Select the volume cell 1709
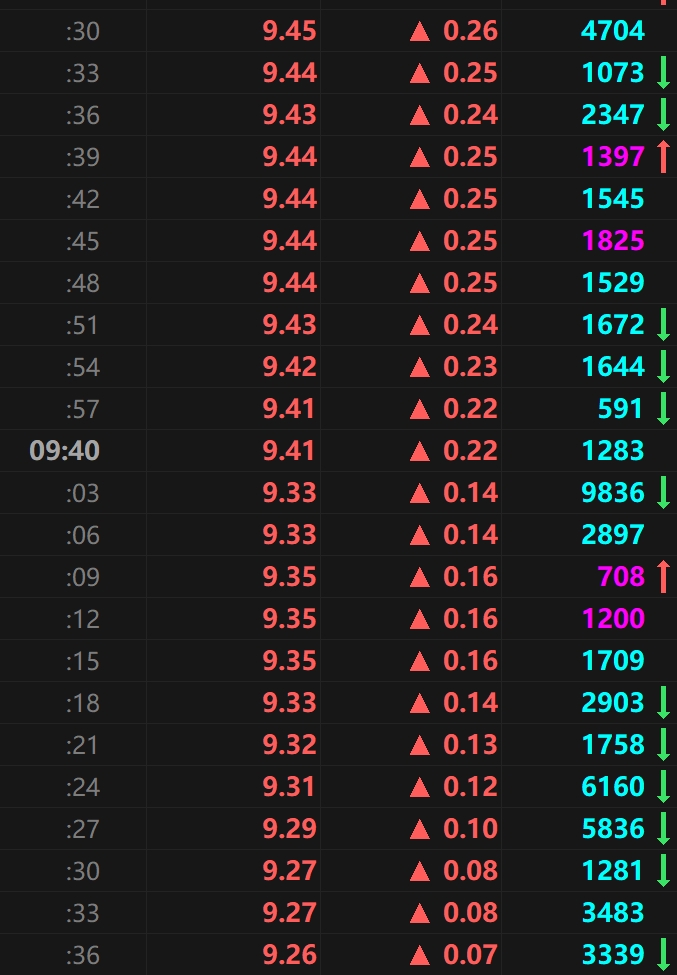The image size is (677, 975). pyautogui.click(x=613, y=660)
